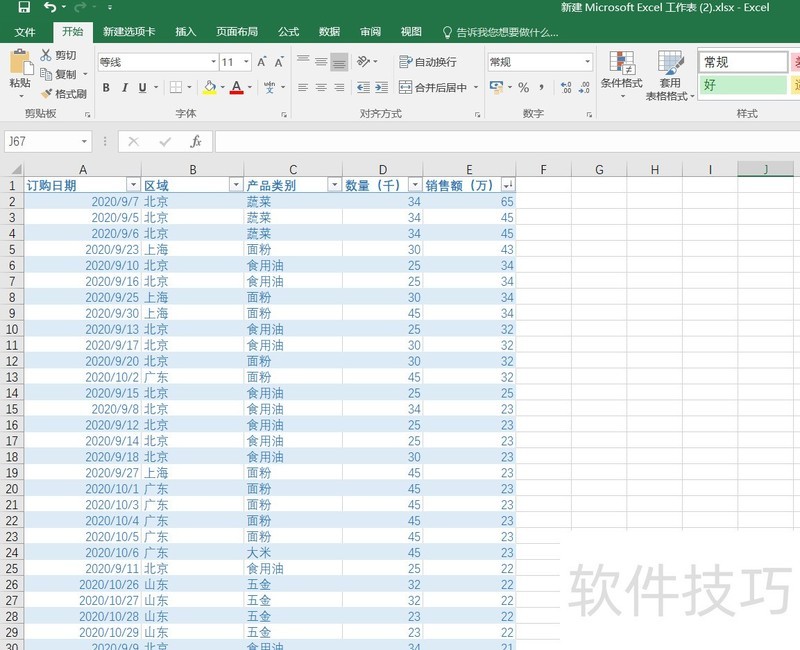Toggle Bold formatting

pyautogui.click(x=106, y=88)
